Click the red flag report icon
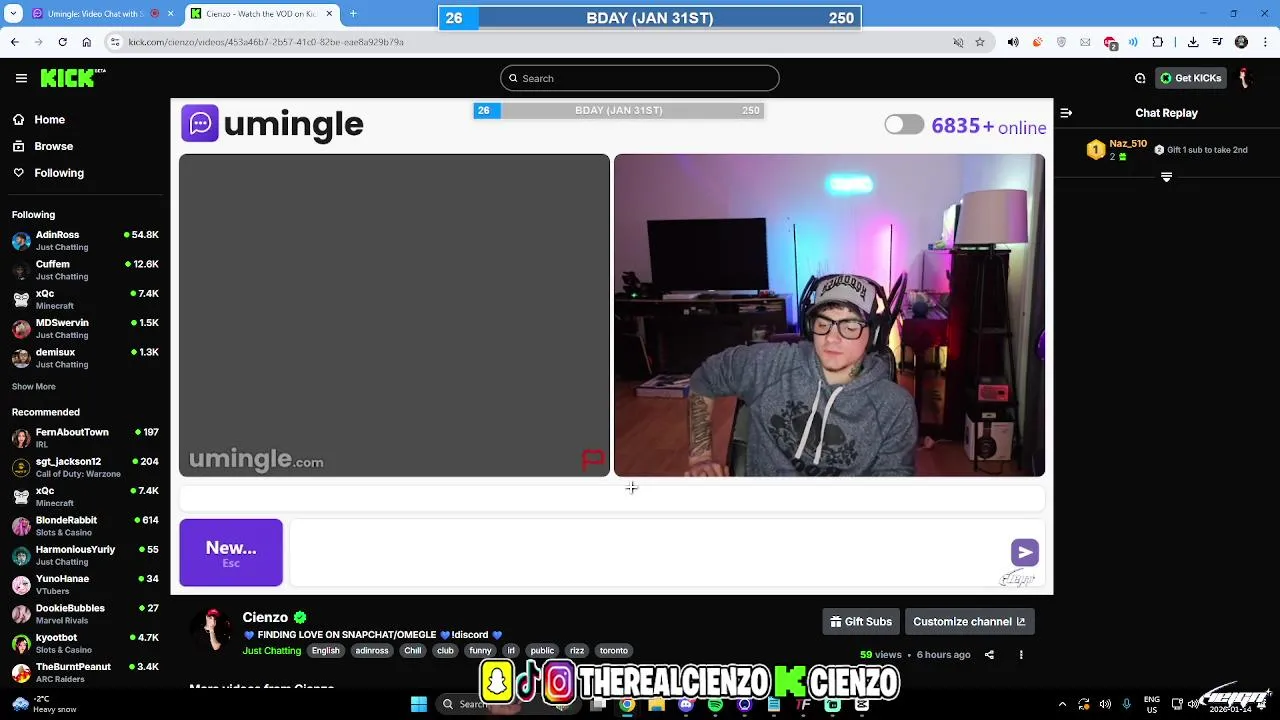The width and height of the screenshot is (1280, 720). 593,459
